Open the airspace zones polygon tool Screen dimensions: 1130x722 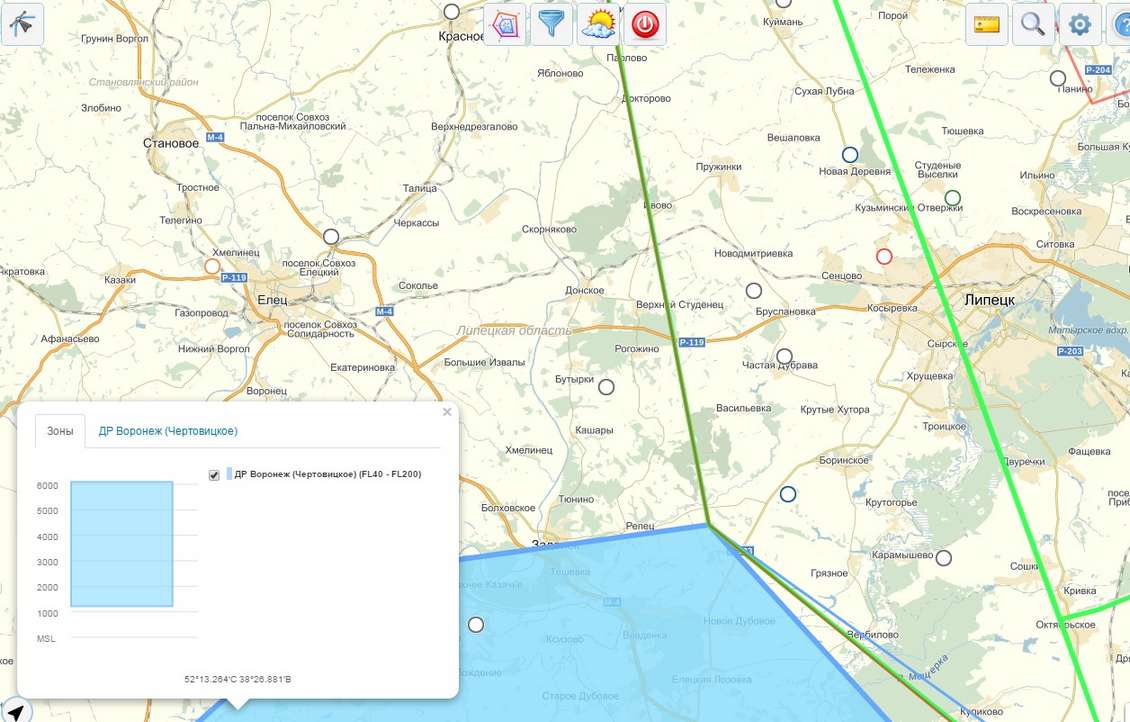click(505, 24)
